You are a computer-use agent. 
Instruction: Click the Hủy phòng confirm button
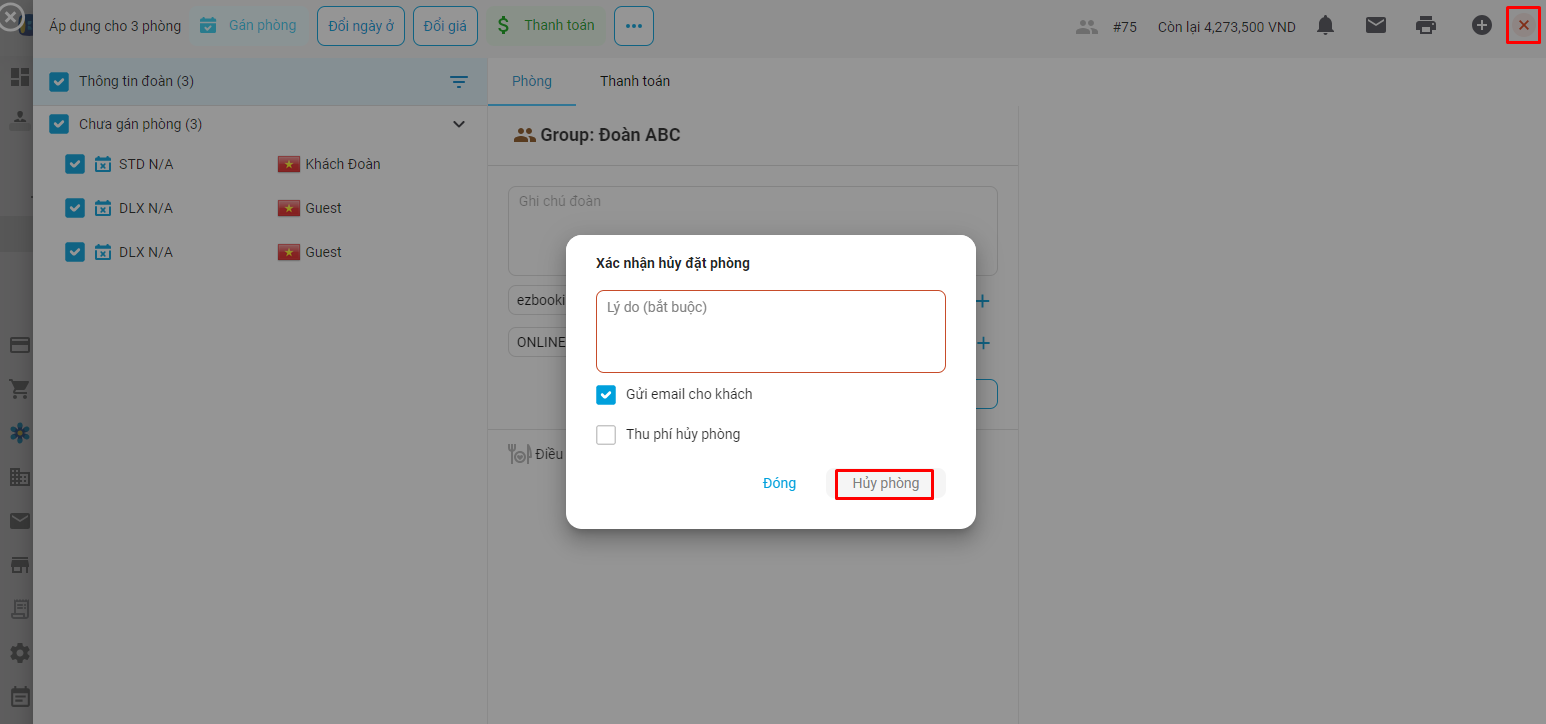885,484
